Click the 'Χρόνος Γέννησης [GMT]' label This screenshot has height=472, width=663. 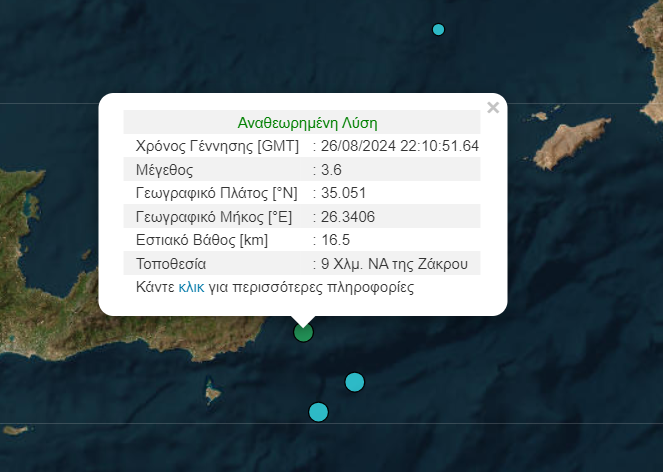[209, 146]
